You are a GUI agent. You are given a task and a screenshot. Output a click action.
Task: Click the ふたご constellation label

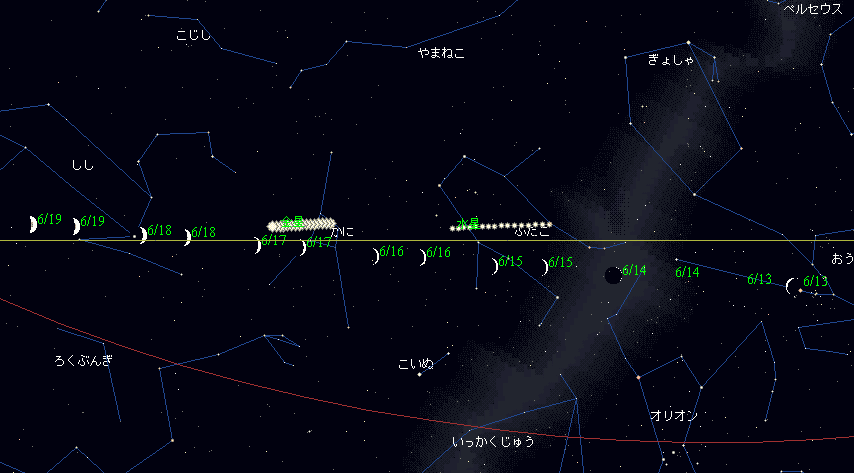point(532,233)
